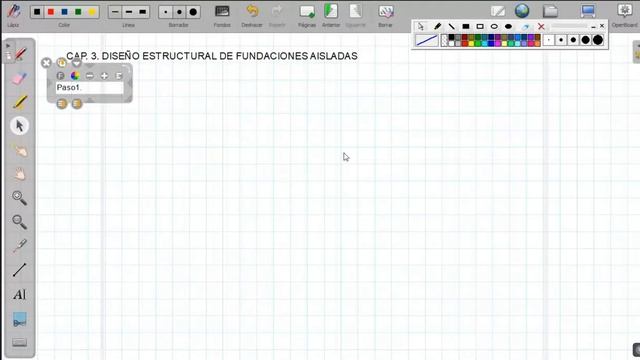Select the line drawing tool
The image size is (640, 360).
pyautogui.click(x=19, y=270)
